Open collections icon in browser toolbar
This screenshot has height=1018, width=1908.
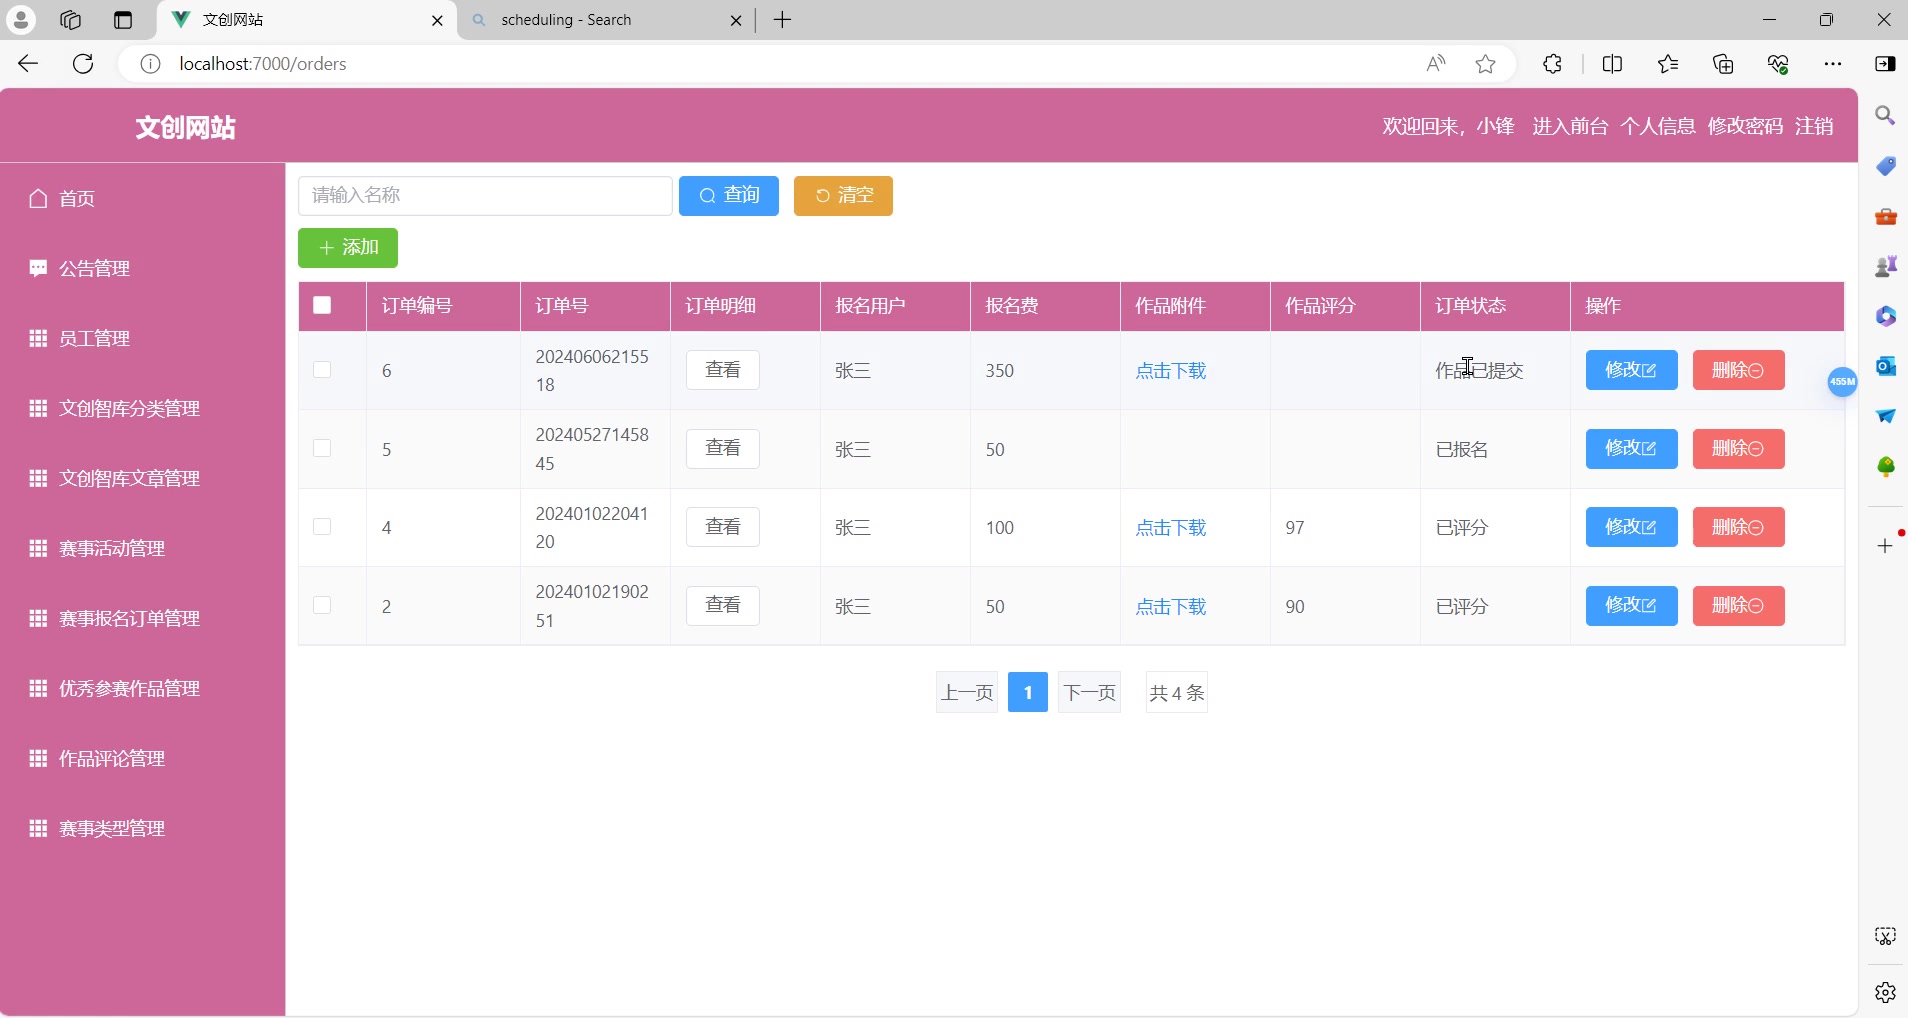pos(1723,64)
